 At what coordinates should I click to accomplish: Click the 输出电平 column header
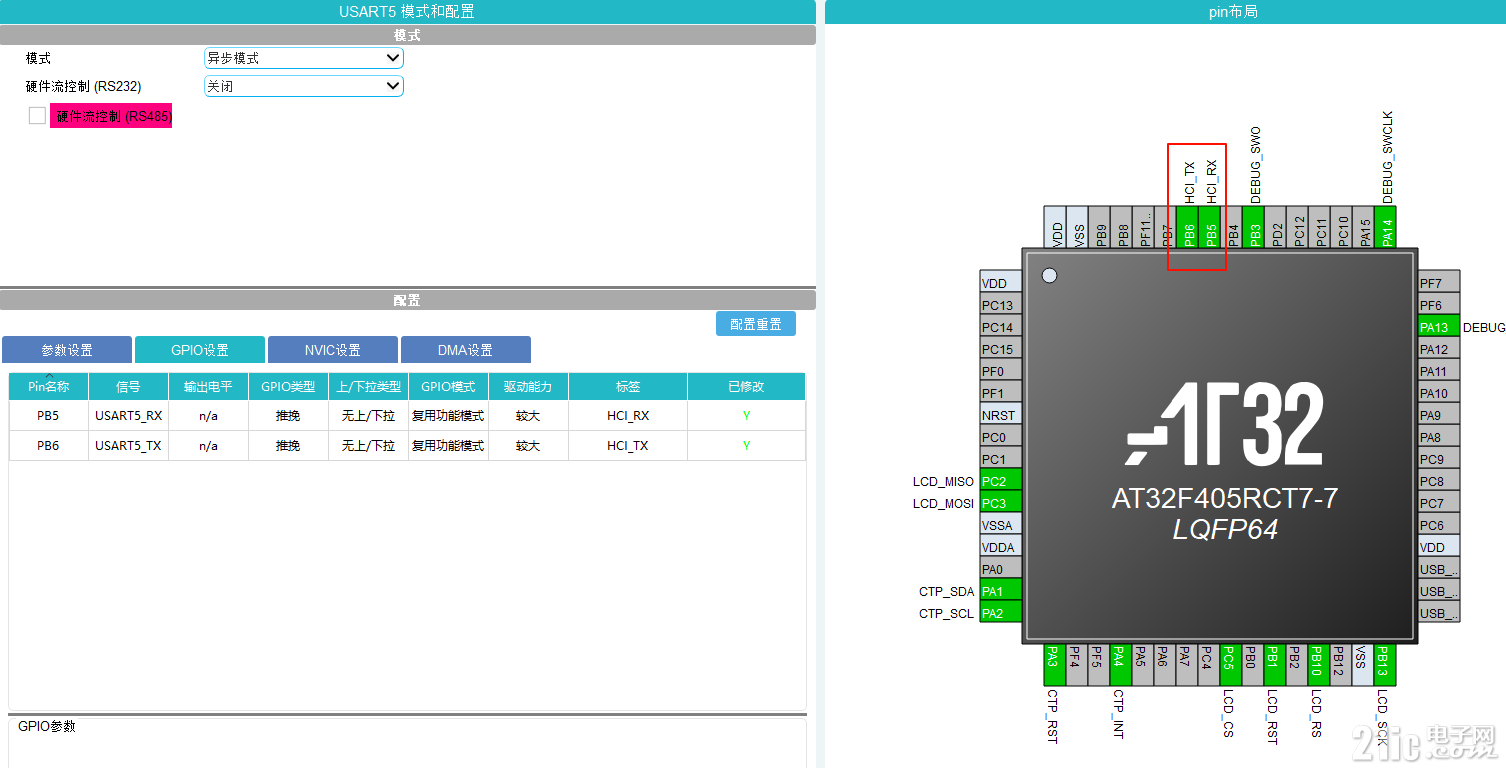[x=208, y=386]
